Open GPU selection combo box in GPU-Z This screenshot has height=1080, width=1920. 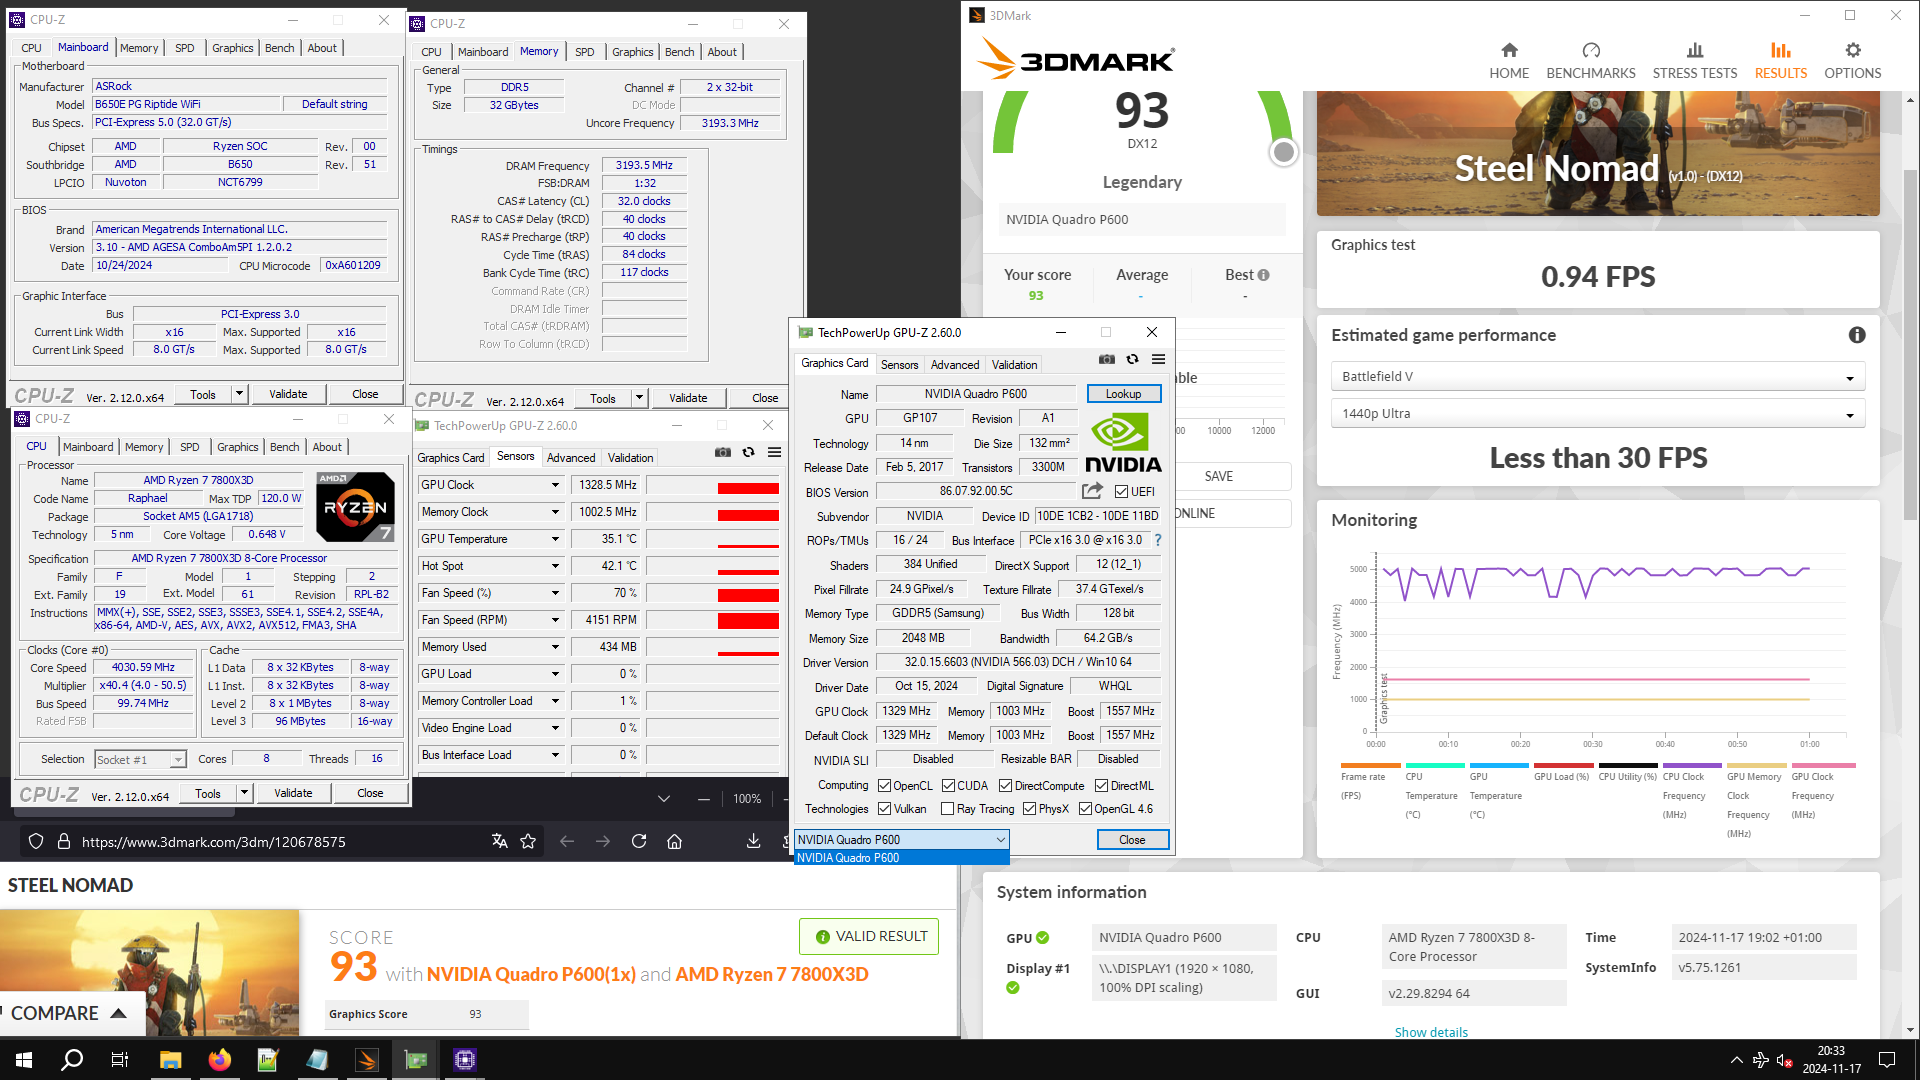(901, 840)
